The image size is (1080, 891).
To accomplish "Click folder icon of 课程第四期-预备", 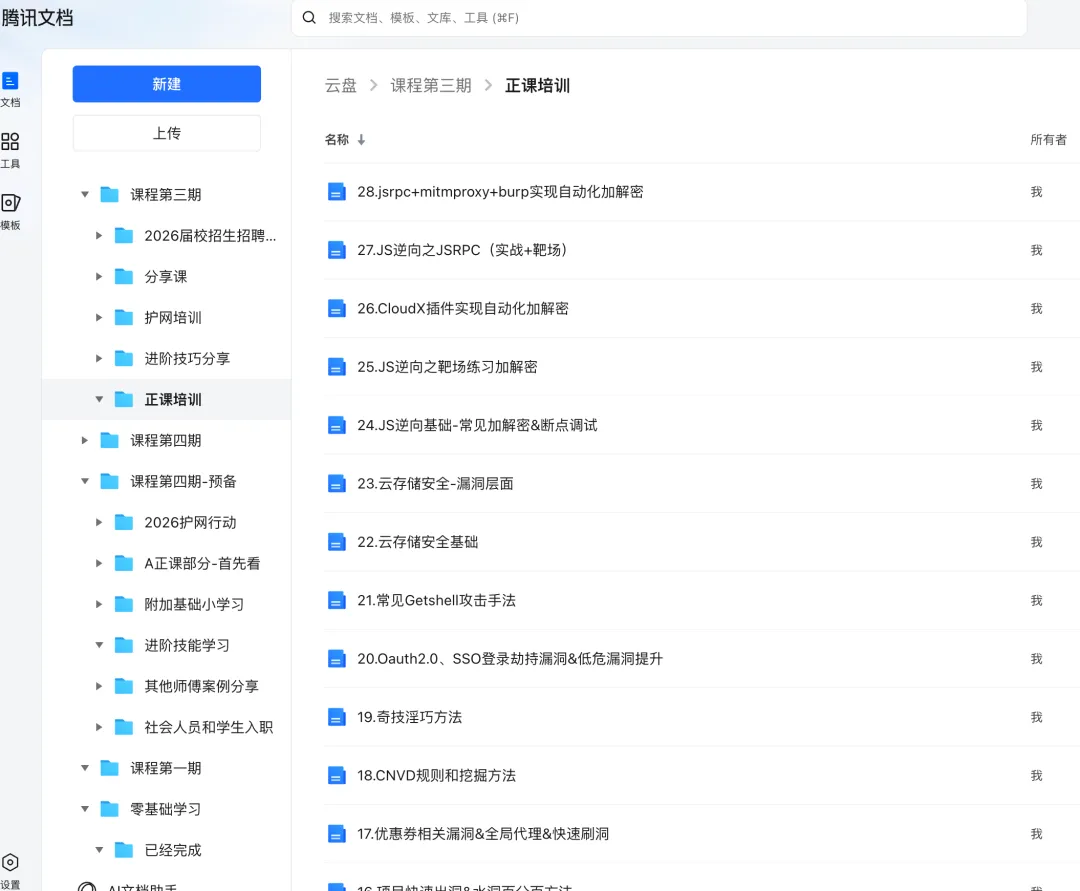I will click(110, 481).
